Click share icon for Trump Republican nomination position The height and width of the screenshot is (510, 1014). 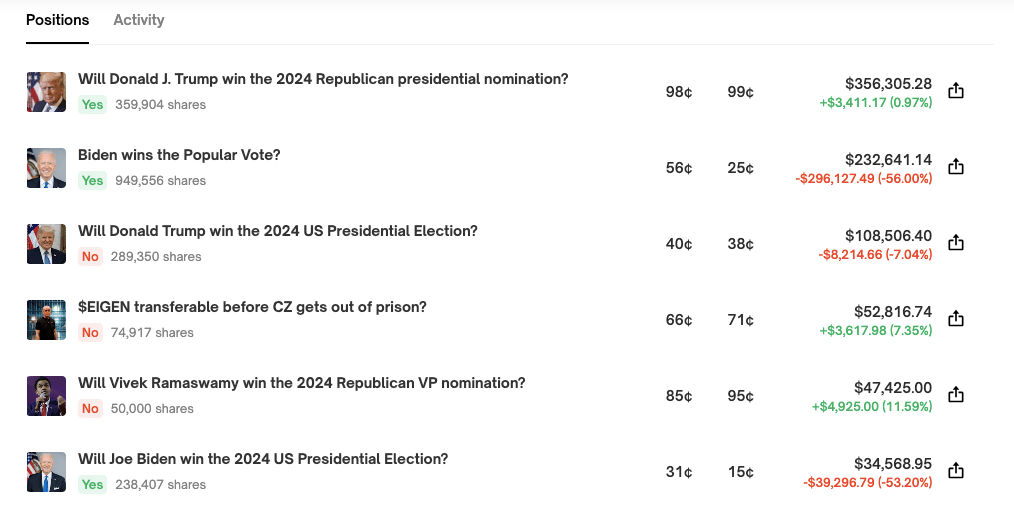click(x=955, y=91)
